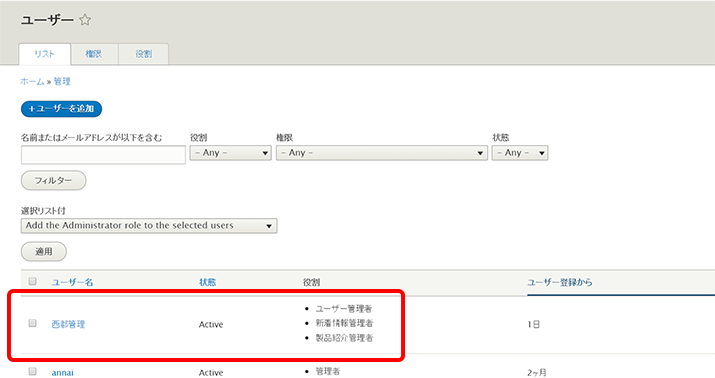Click the 新着情報管理者 role text

click(344, 323)
